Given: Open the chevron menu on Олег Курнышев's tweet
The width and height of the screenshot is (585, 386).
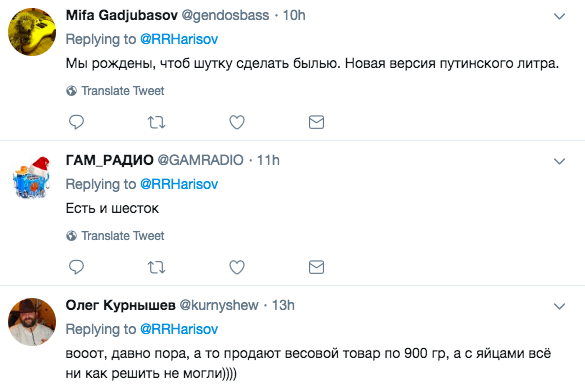Looking at the screenshot, I should 559,306.
